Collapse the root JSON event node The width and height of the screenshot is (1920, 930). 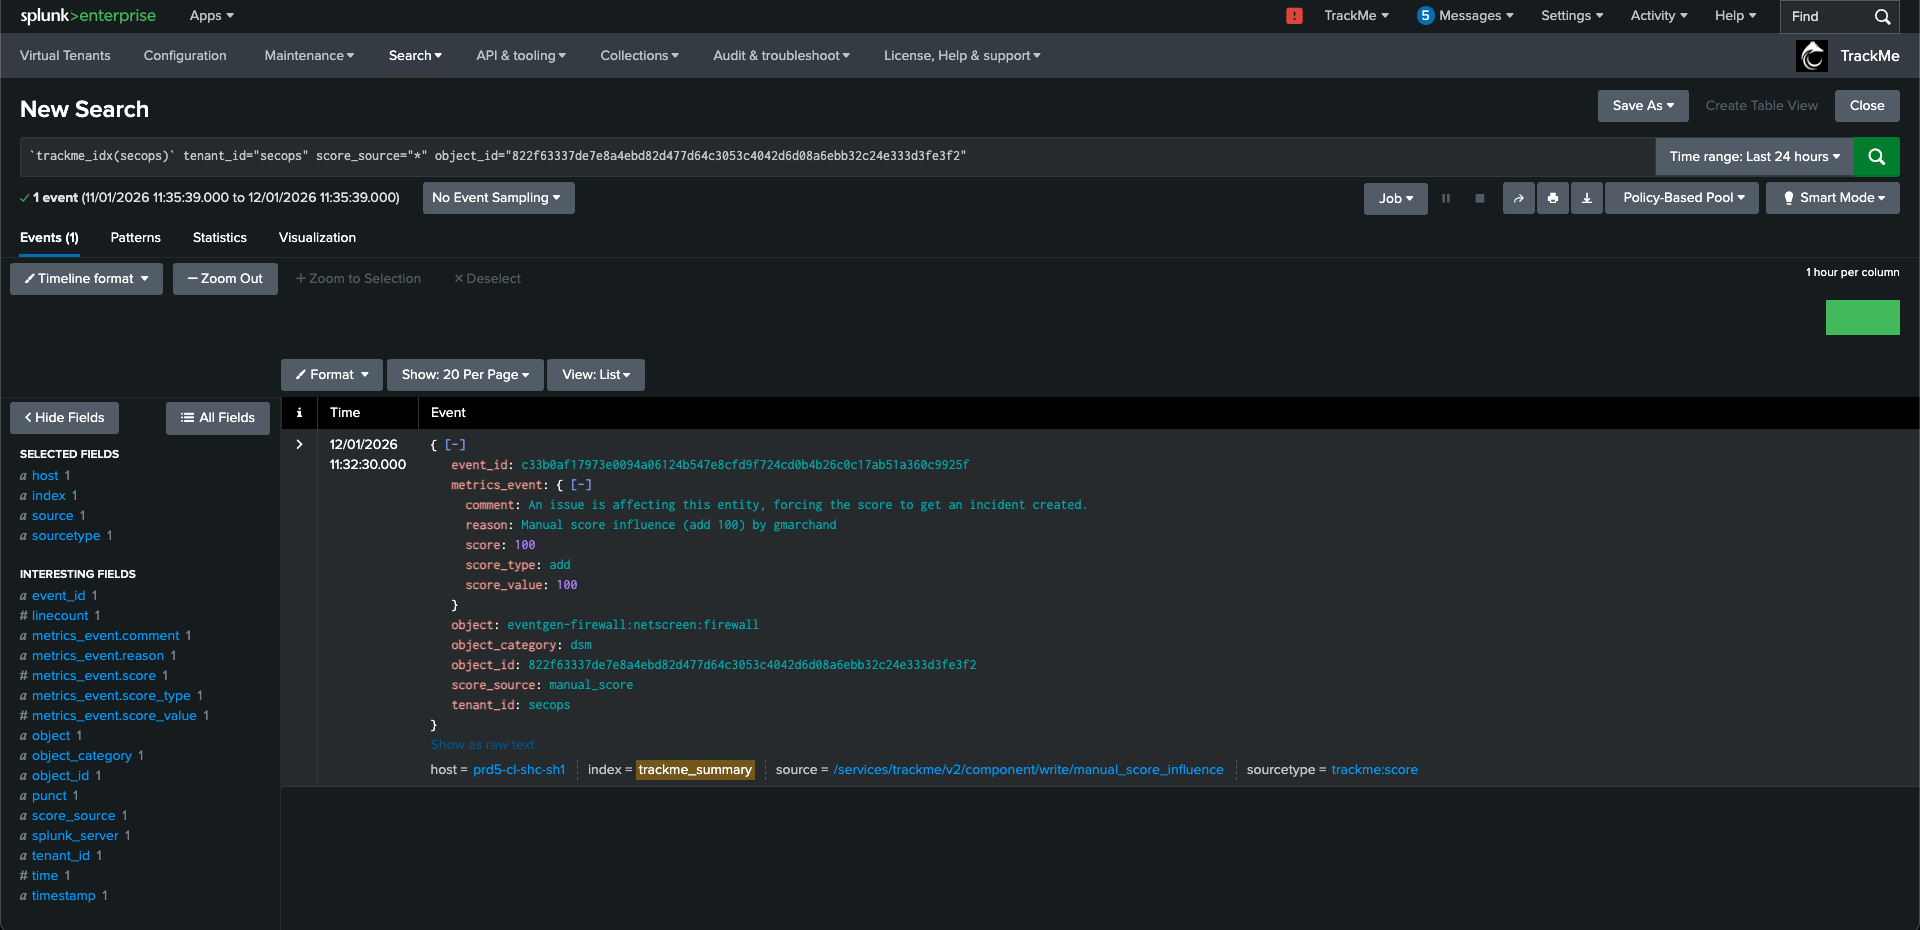tap(455, 445)
